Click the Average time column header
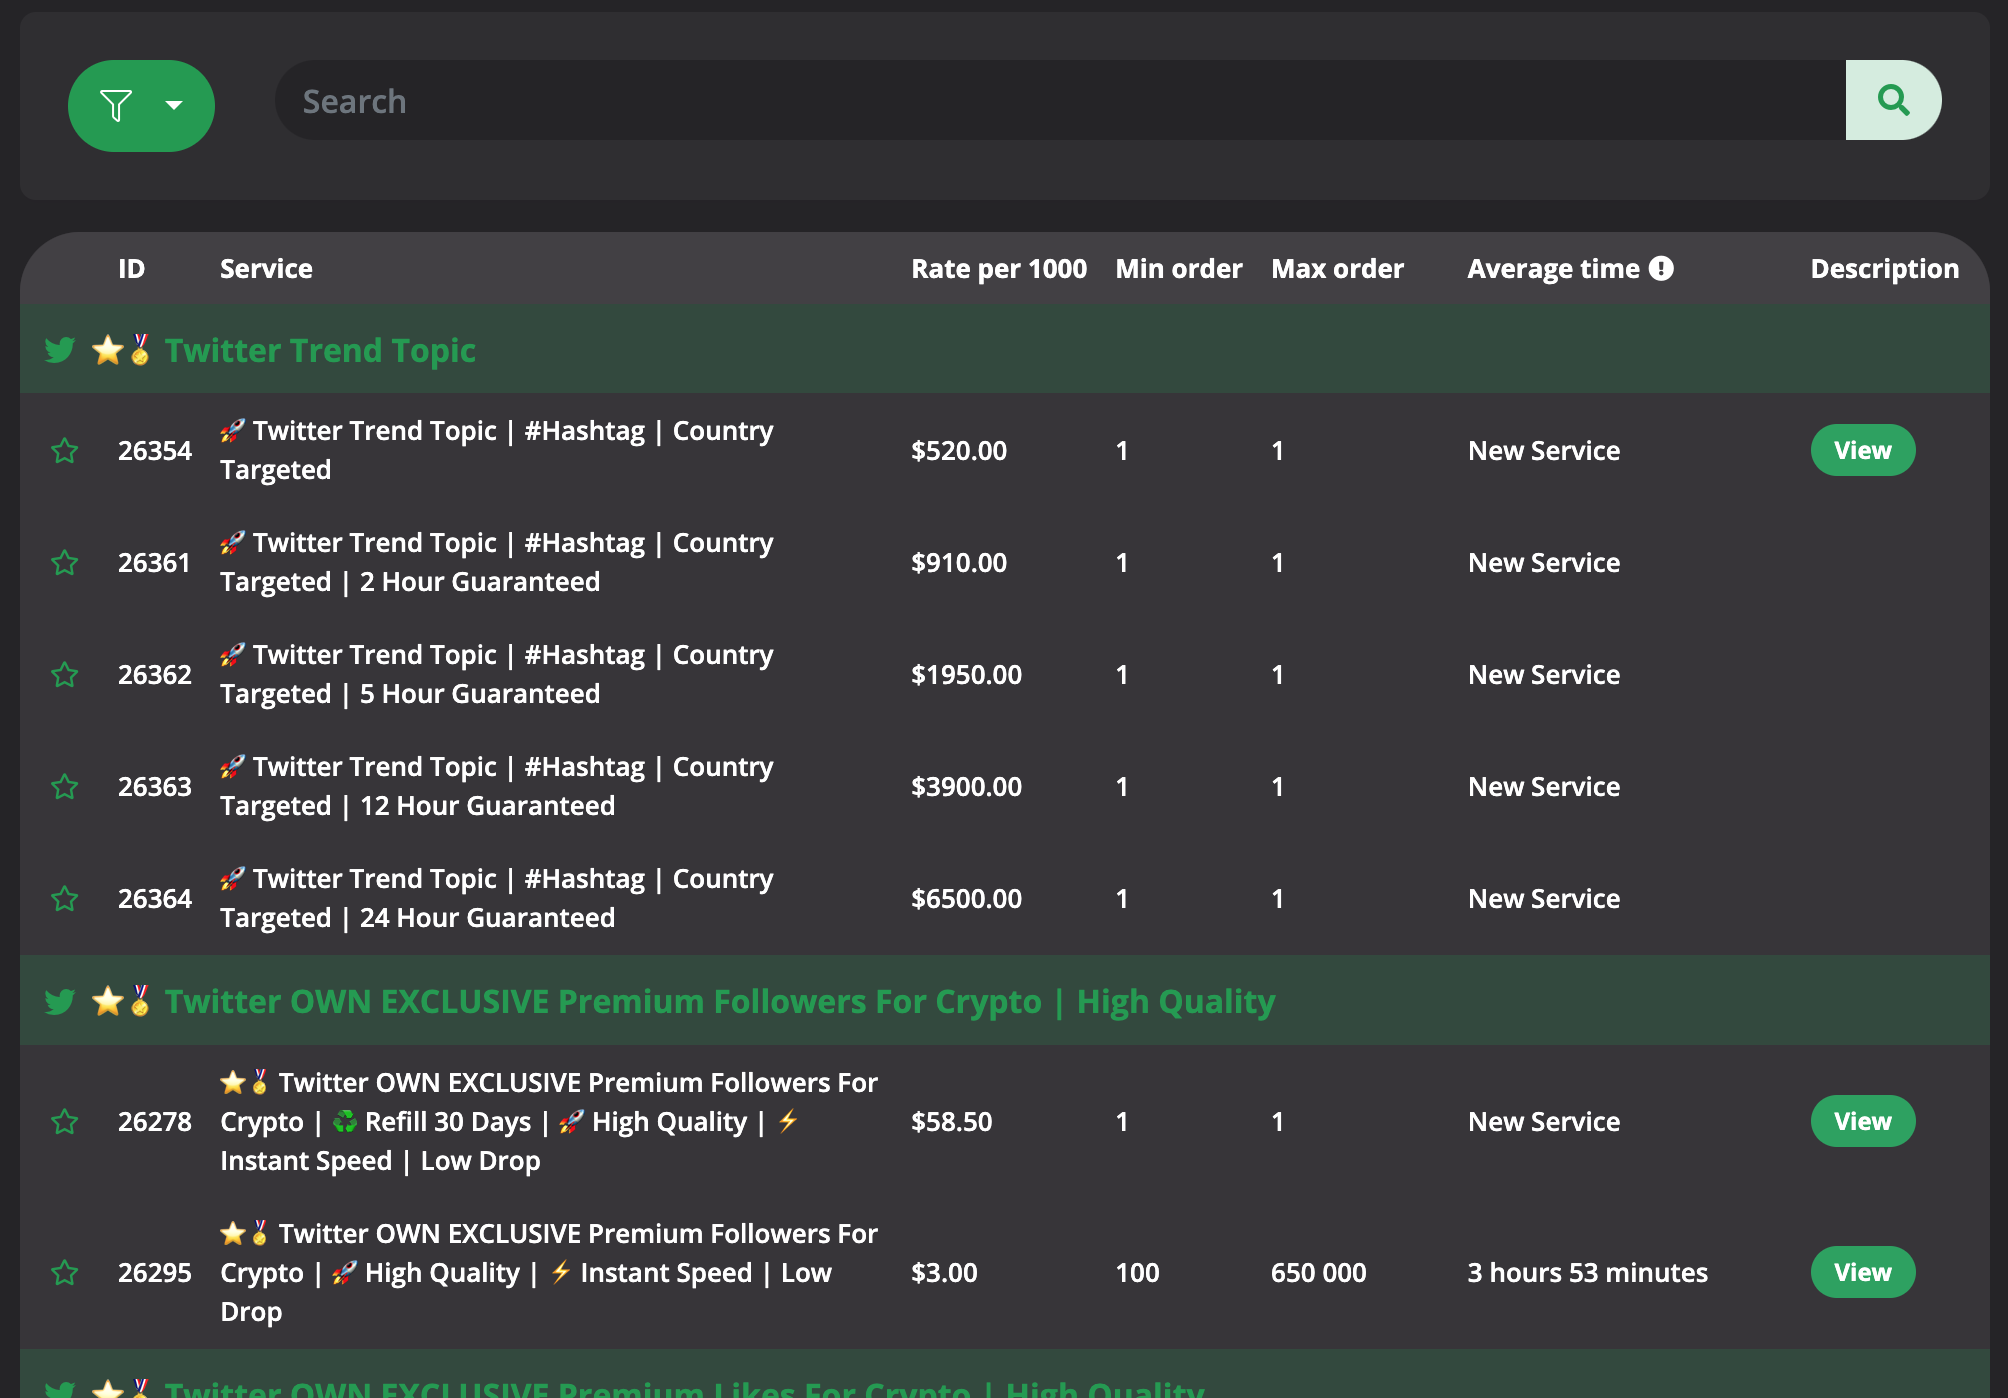This screenshot has height=1398, width=2008. tap(1553, 268)
